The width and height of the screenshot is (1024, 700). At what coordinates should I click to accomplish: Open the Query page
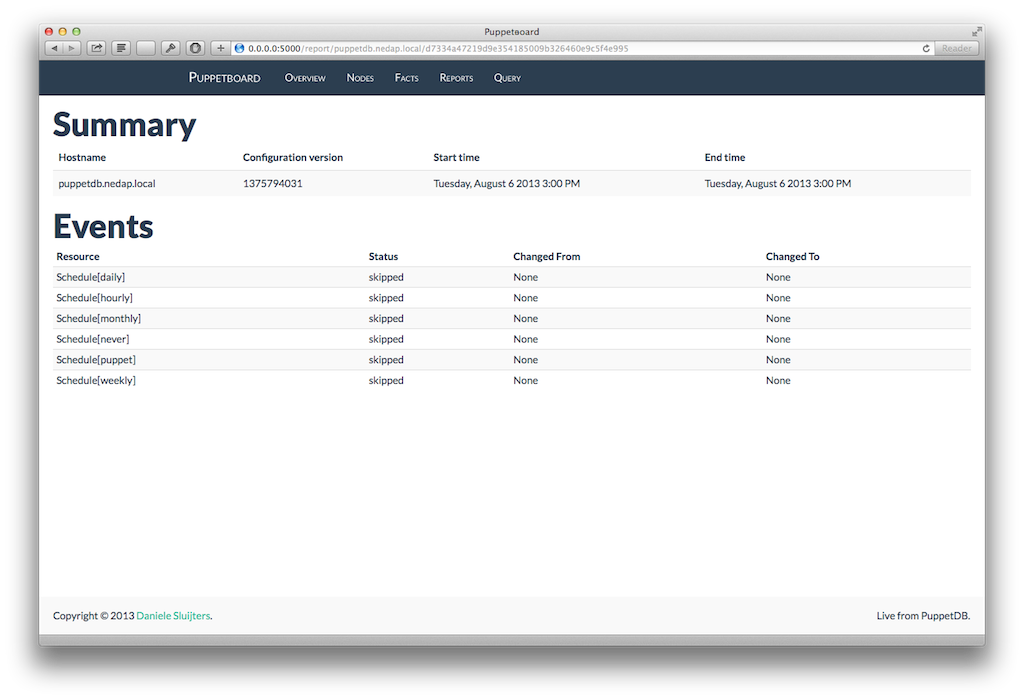click(x=507, y=78)
